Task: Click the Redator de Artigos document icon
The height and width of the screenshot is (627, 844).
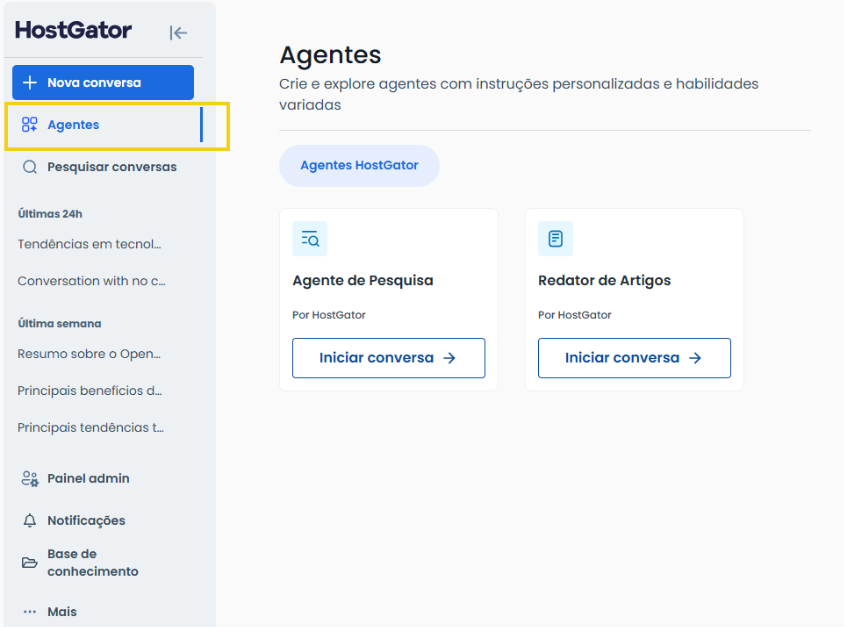Action: 555,238
